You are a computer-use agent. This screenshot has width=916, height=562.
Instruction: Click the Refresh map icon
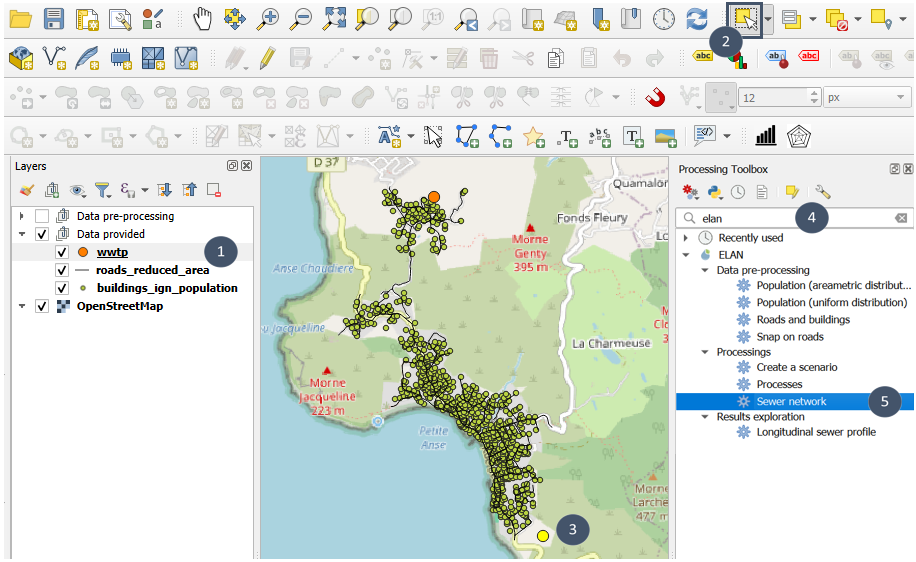[x=697, y=18]
